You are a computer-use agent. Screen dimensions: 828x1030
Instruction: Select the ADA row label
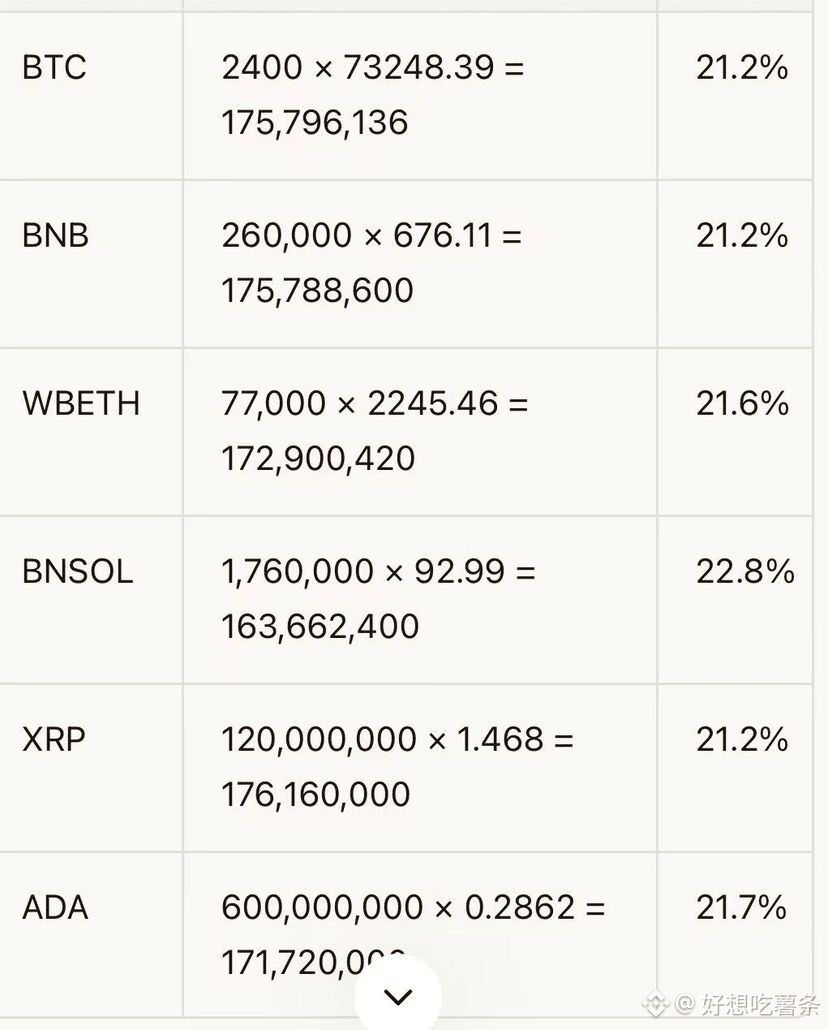click(x=55, y=908)
